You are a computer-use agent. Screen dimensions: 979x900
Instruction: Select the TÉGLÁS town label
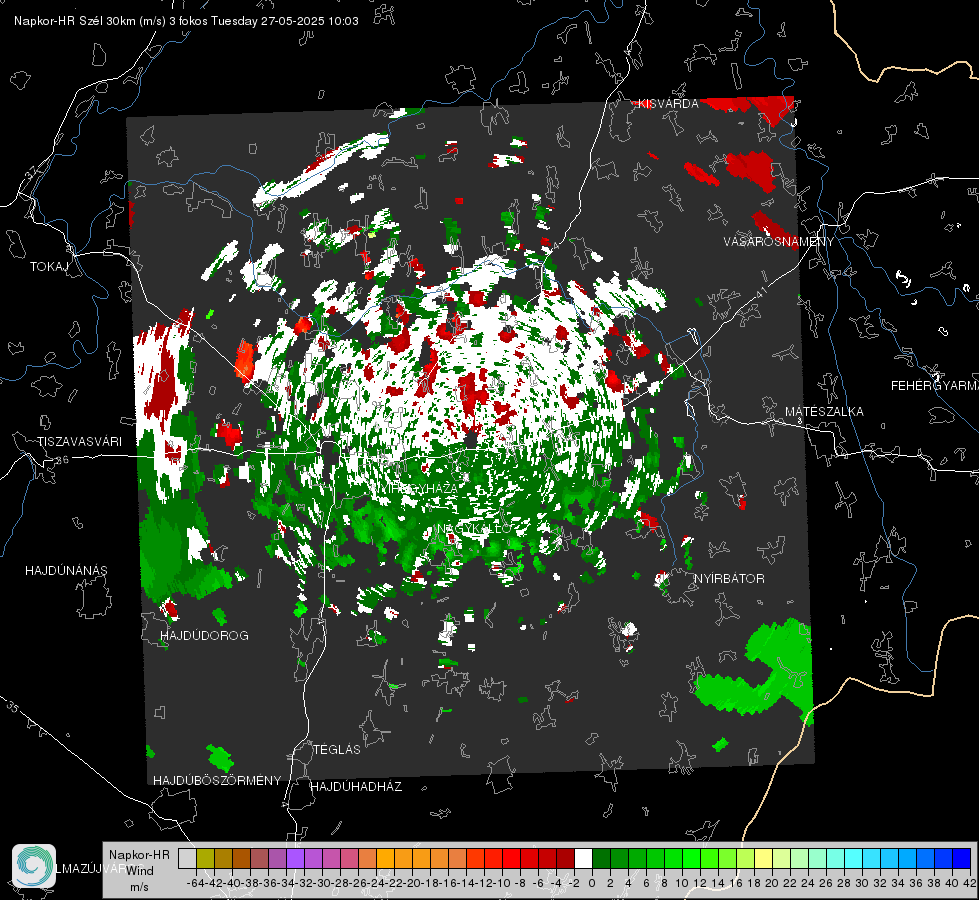337,750
